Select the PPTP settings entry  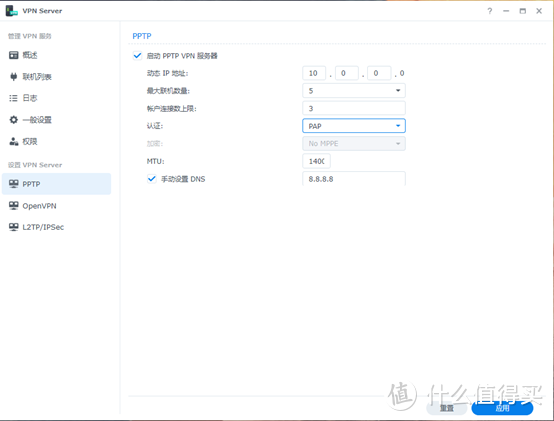[57, 184]
